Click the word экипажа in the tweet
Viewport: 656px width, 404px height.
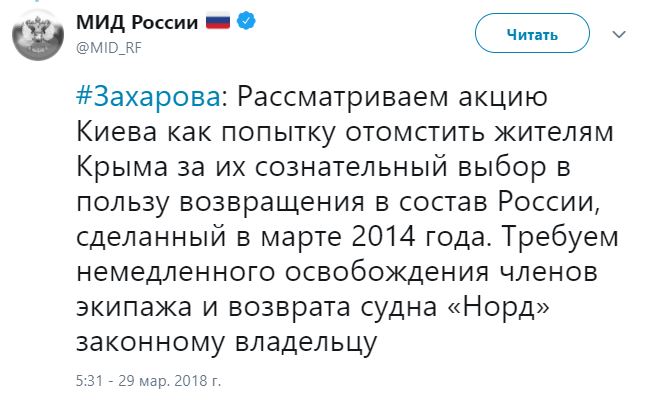click(134, 309)
